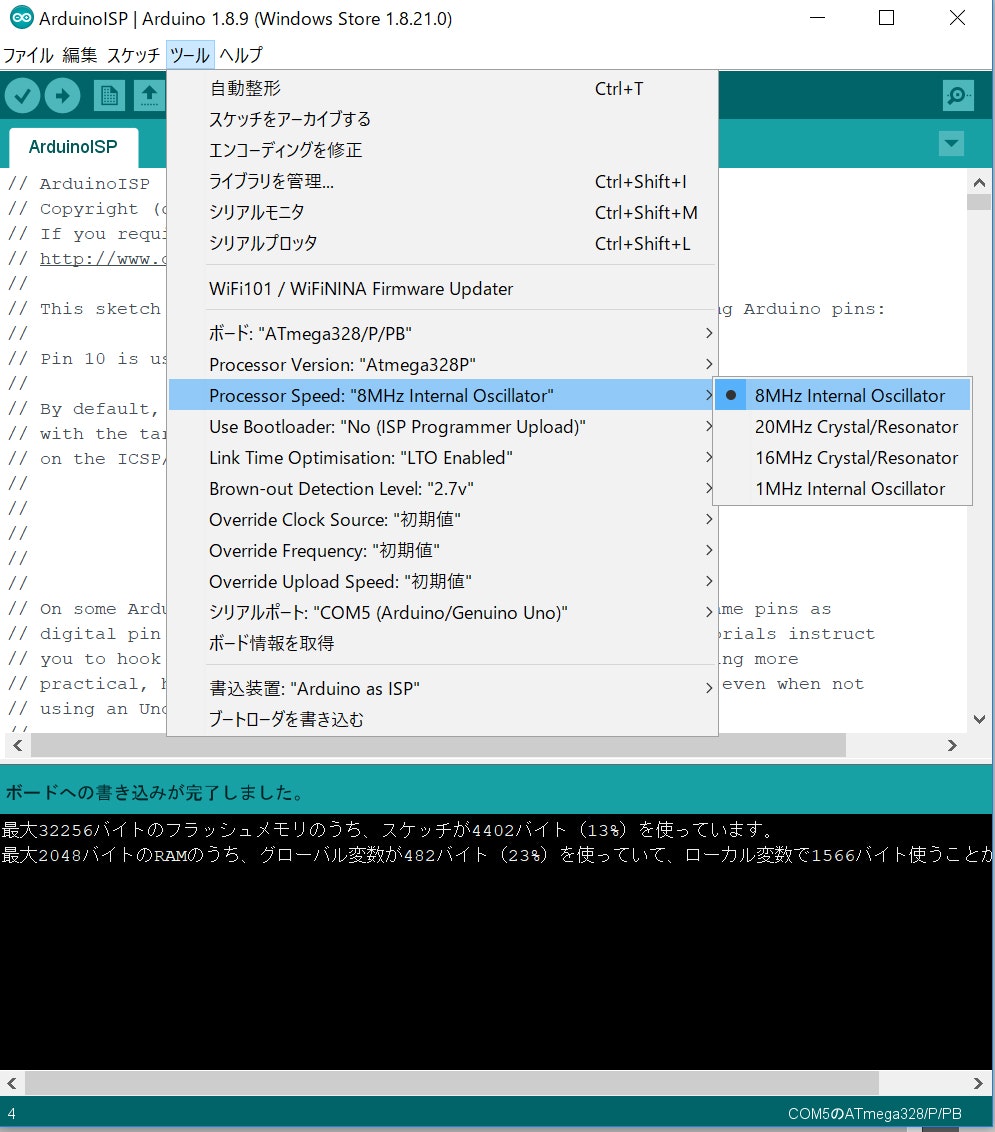Choose ボード情報を取得 menu item

tap(442, 643)
